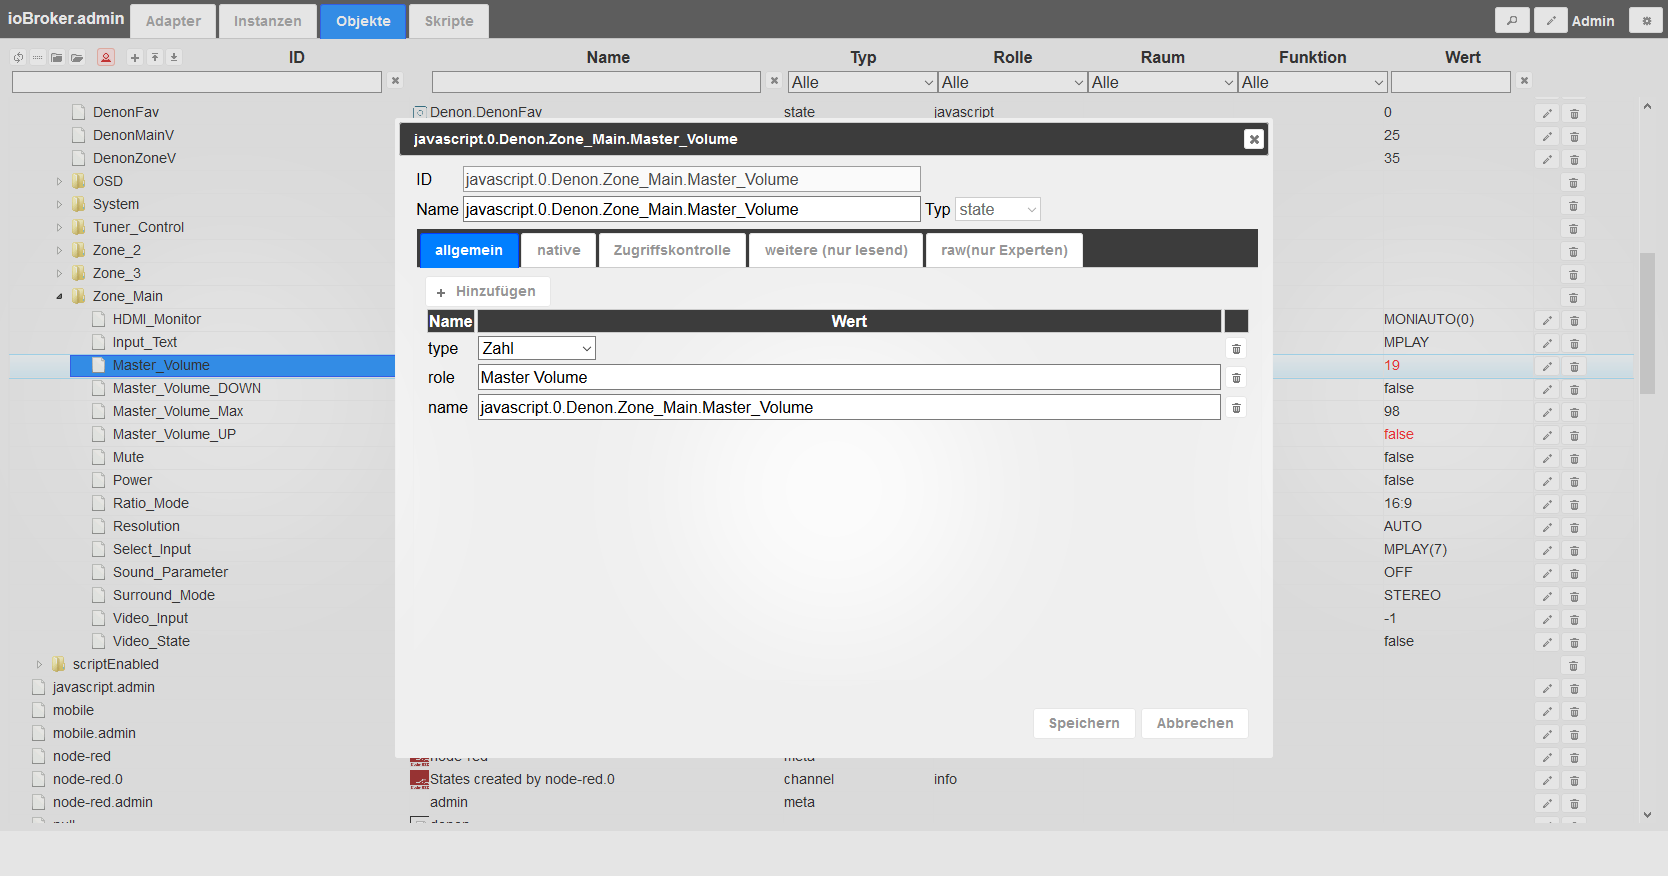This screenshot has height=876, width=1668.
Task: Switch to the Instanzen tab
Action: [x=268, y=21]
